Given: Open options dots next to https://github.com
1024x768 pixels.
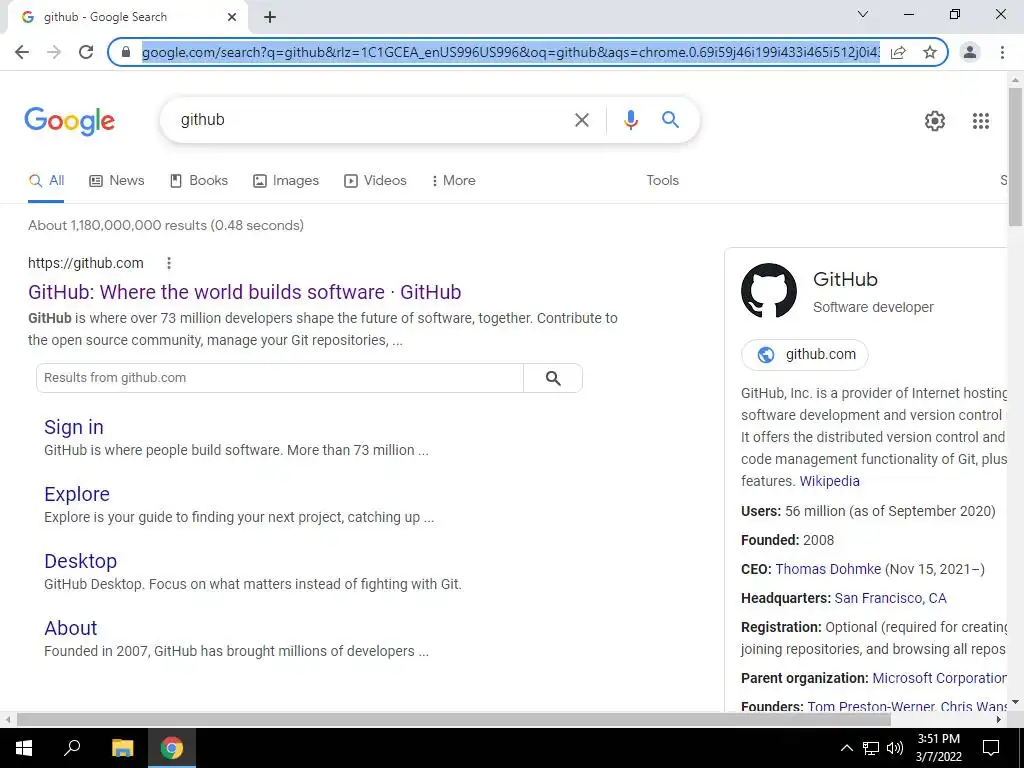Looking at the screenshot, I should coord(168,263).
